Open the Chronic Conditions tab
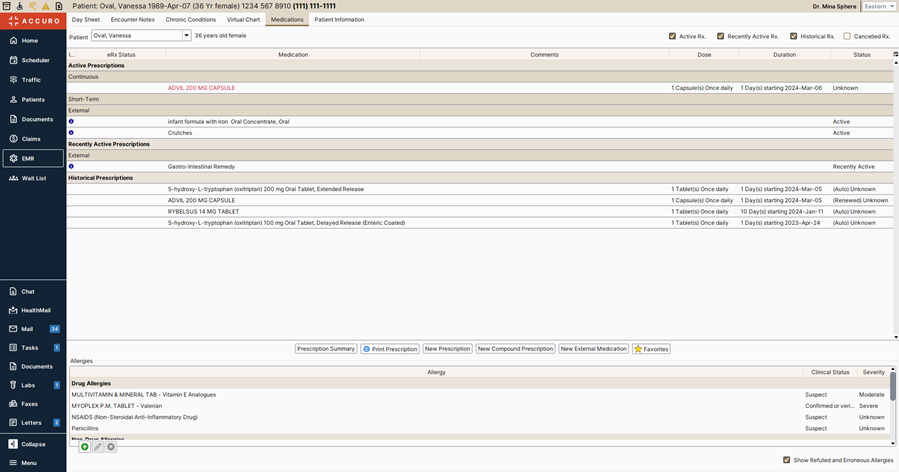 click(x=190, y=19)
